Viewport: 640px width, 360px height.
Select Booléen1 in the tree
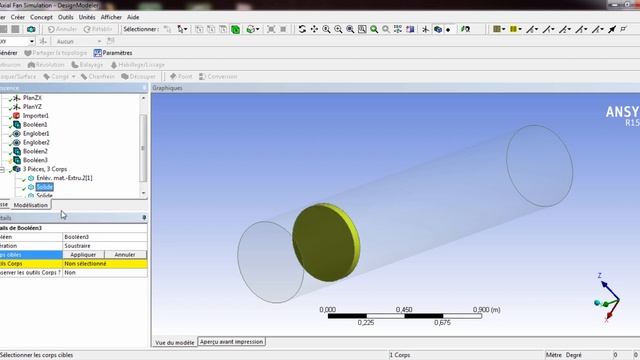(35, 124)
